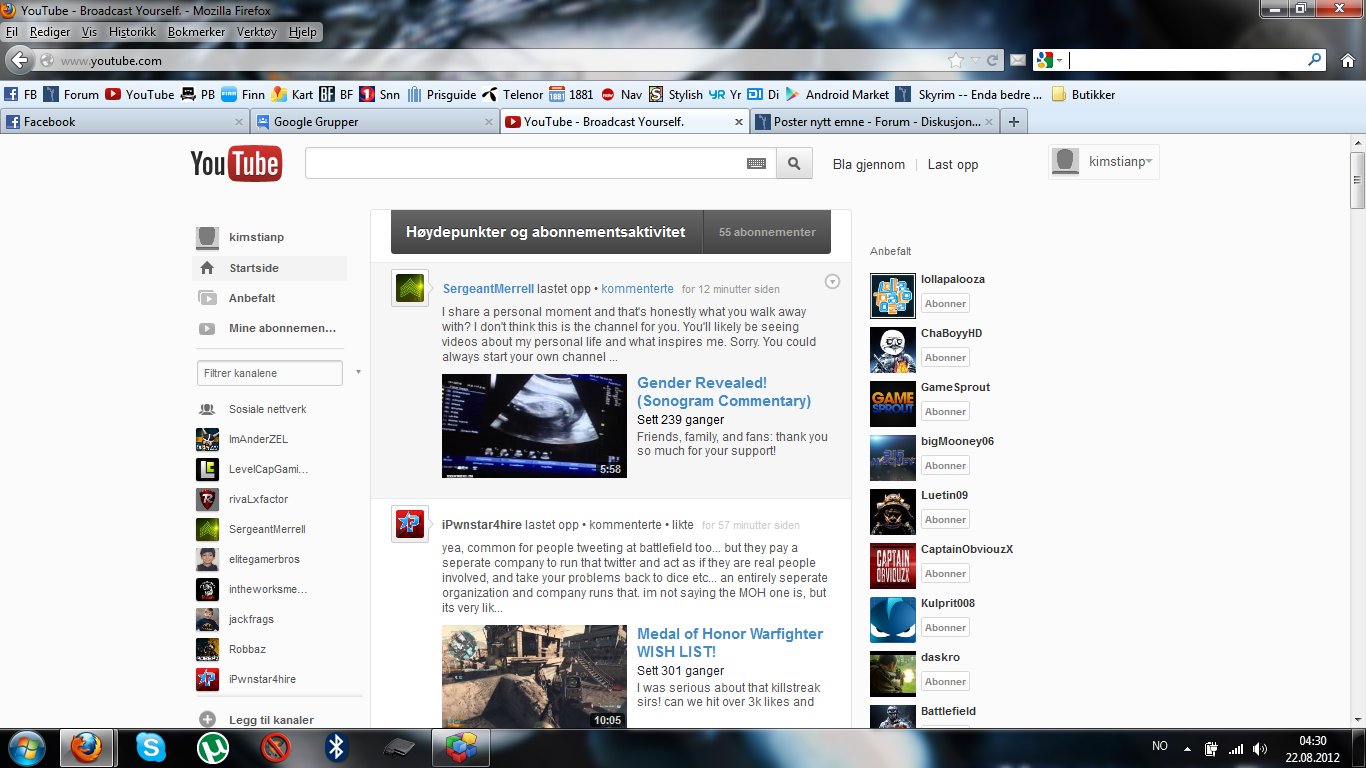Open the Finn bookmark

[243, 95]
